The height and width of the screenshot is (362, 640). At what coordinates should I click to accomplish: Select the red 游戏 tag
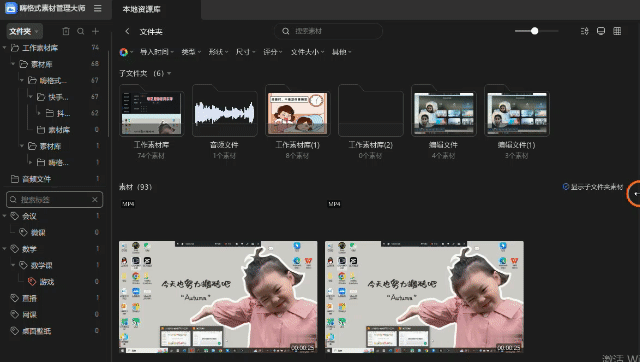click(47, 282)
